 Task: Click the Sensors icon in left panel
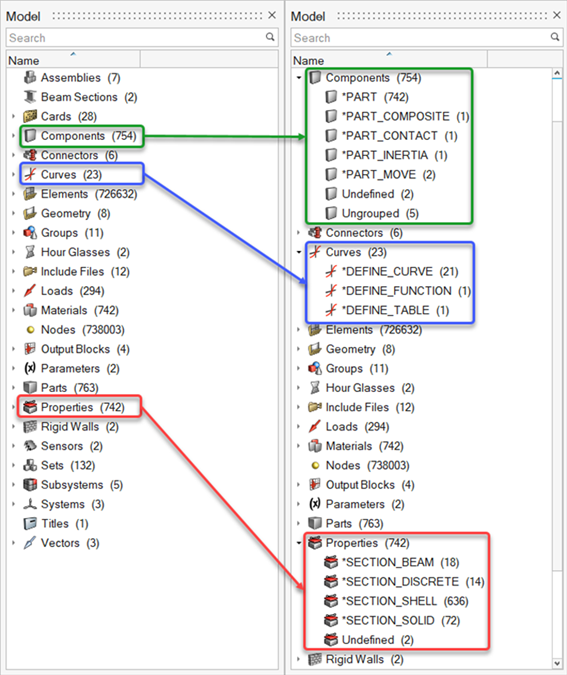click(30, 446)
